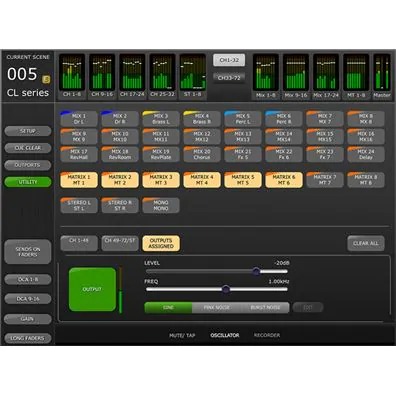Deselect MATRIX 2 output
Screen dimensions: 396x396
tap(120, 180)
